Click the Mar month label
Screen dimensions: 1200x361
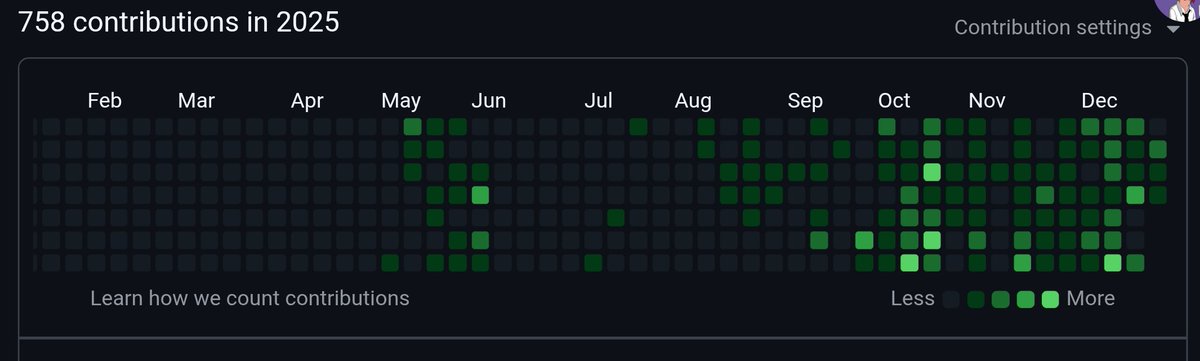[196, 101]
